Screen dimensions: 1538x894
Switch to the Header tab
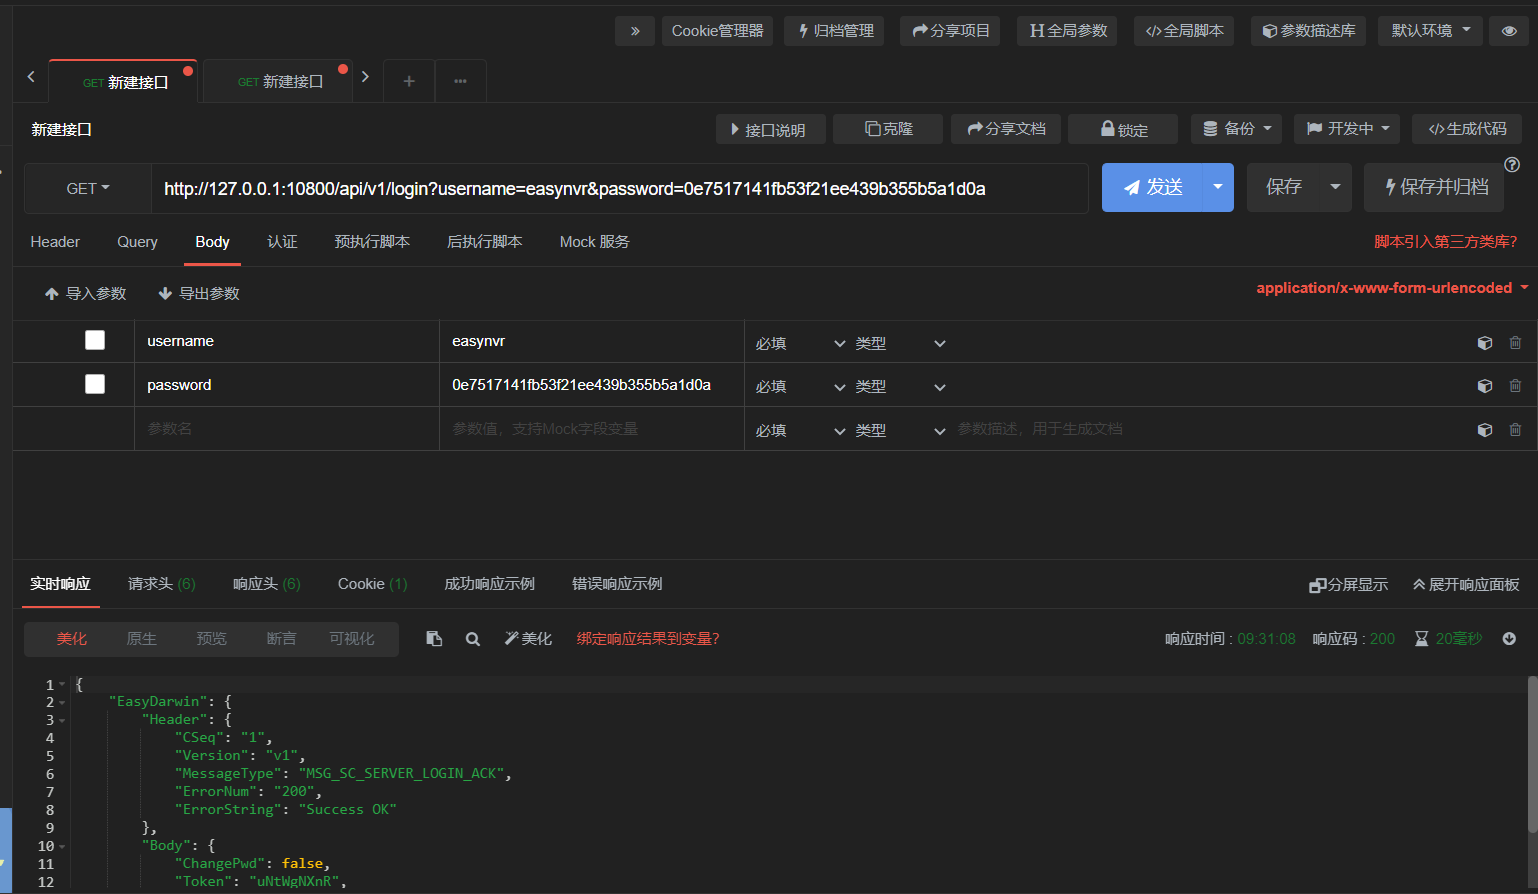(55, 242)
